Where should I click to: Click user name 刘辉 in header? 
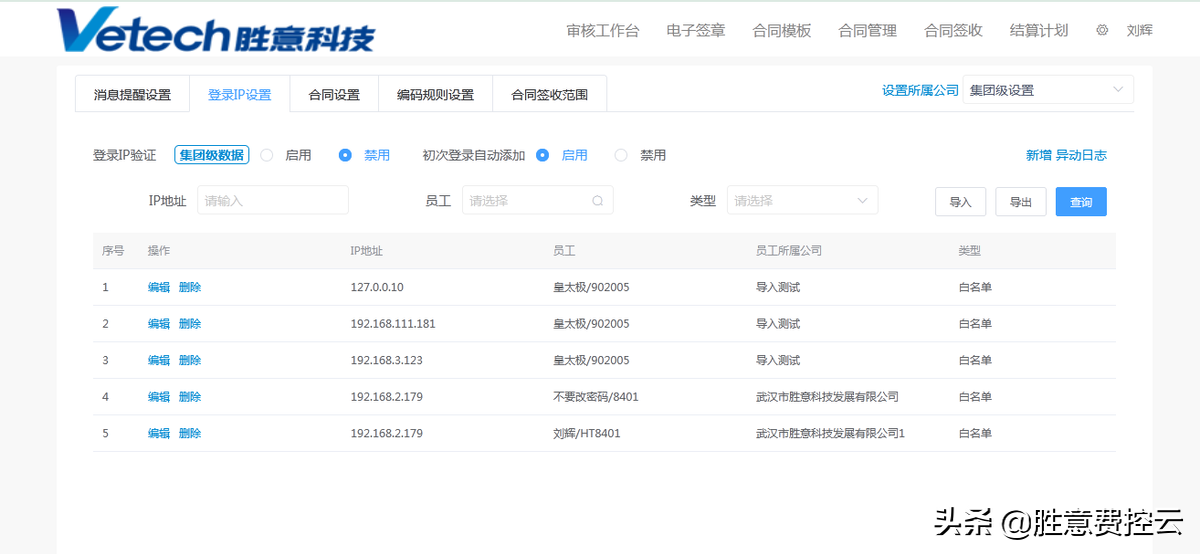tap(1140, 30)
